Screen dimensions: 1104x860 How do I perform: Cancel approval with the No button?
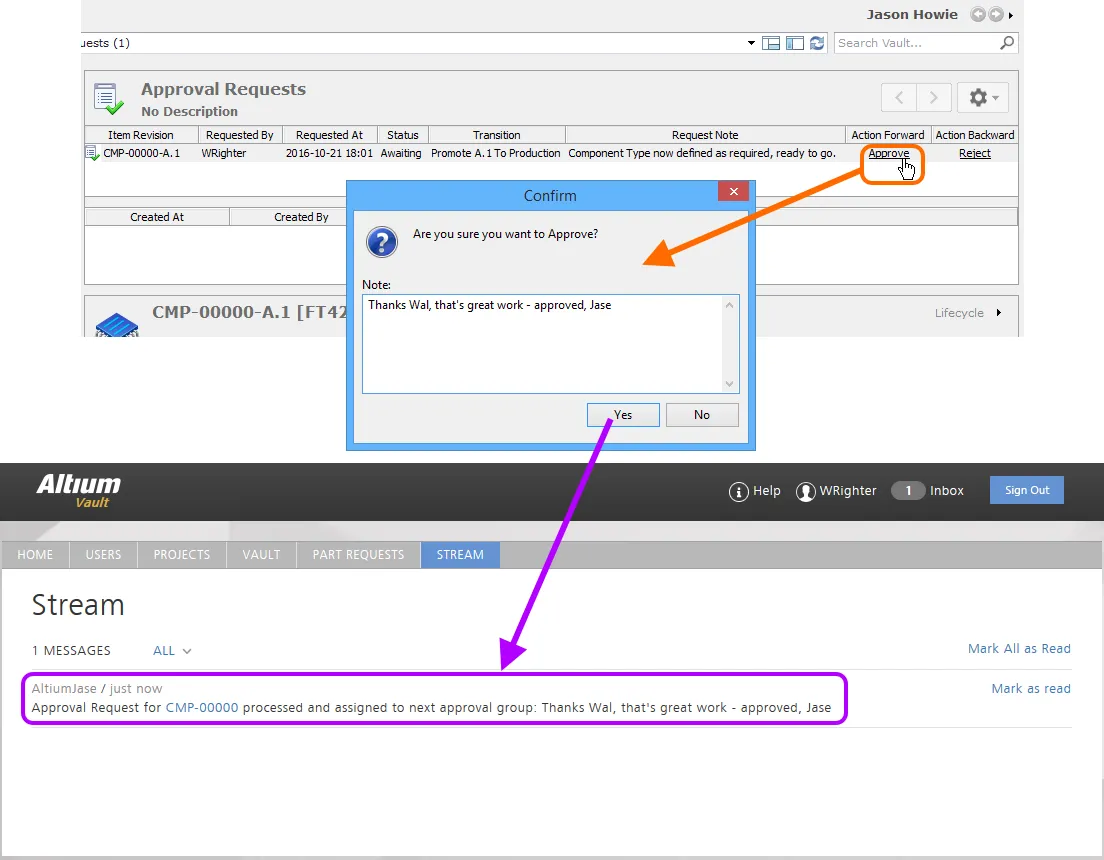(702, 415)
